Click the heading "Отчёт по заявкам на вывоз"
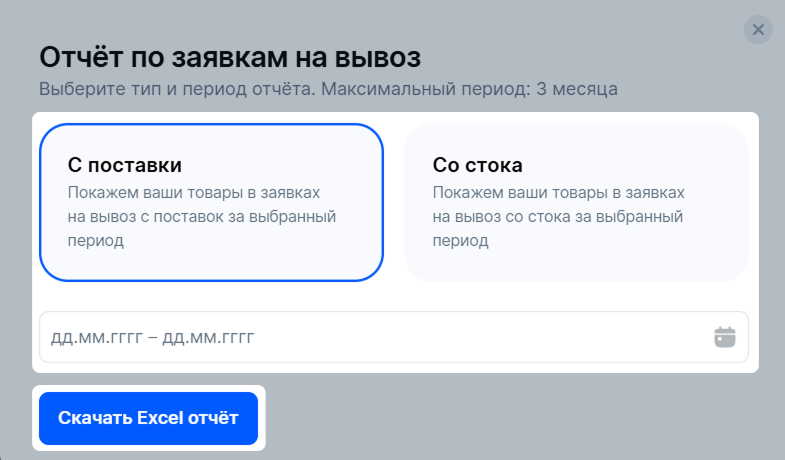The height and width of the screenshot is (460, 785). click(230, 57)
